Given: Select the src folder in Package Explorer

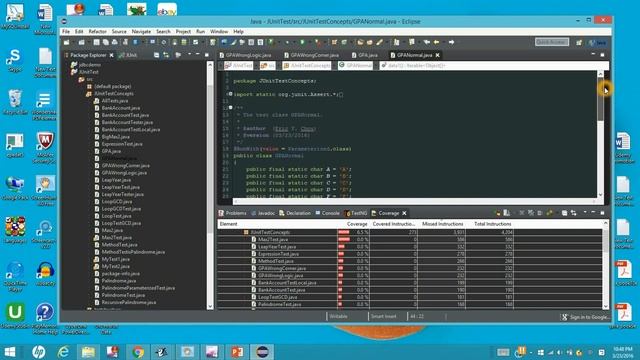Looking at the screenshot, I should 86,79.
